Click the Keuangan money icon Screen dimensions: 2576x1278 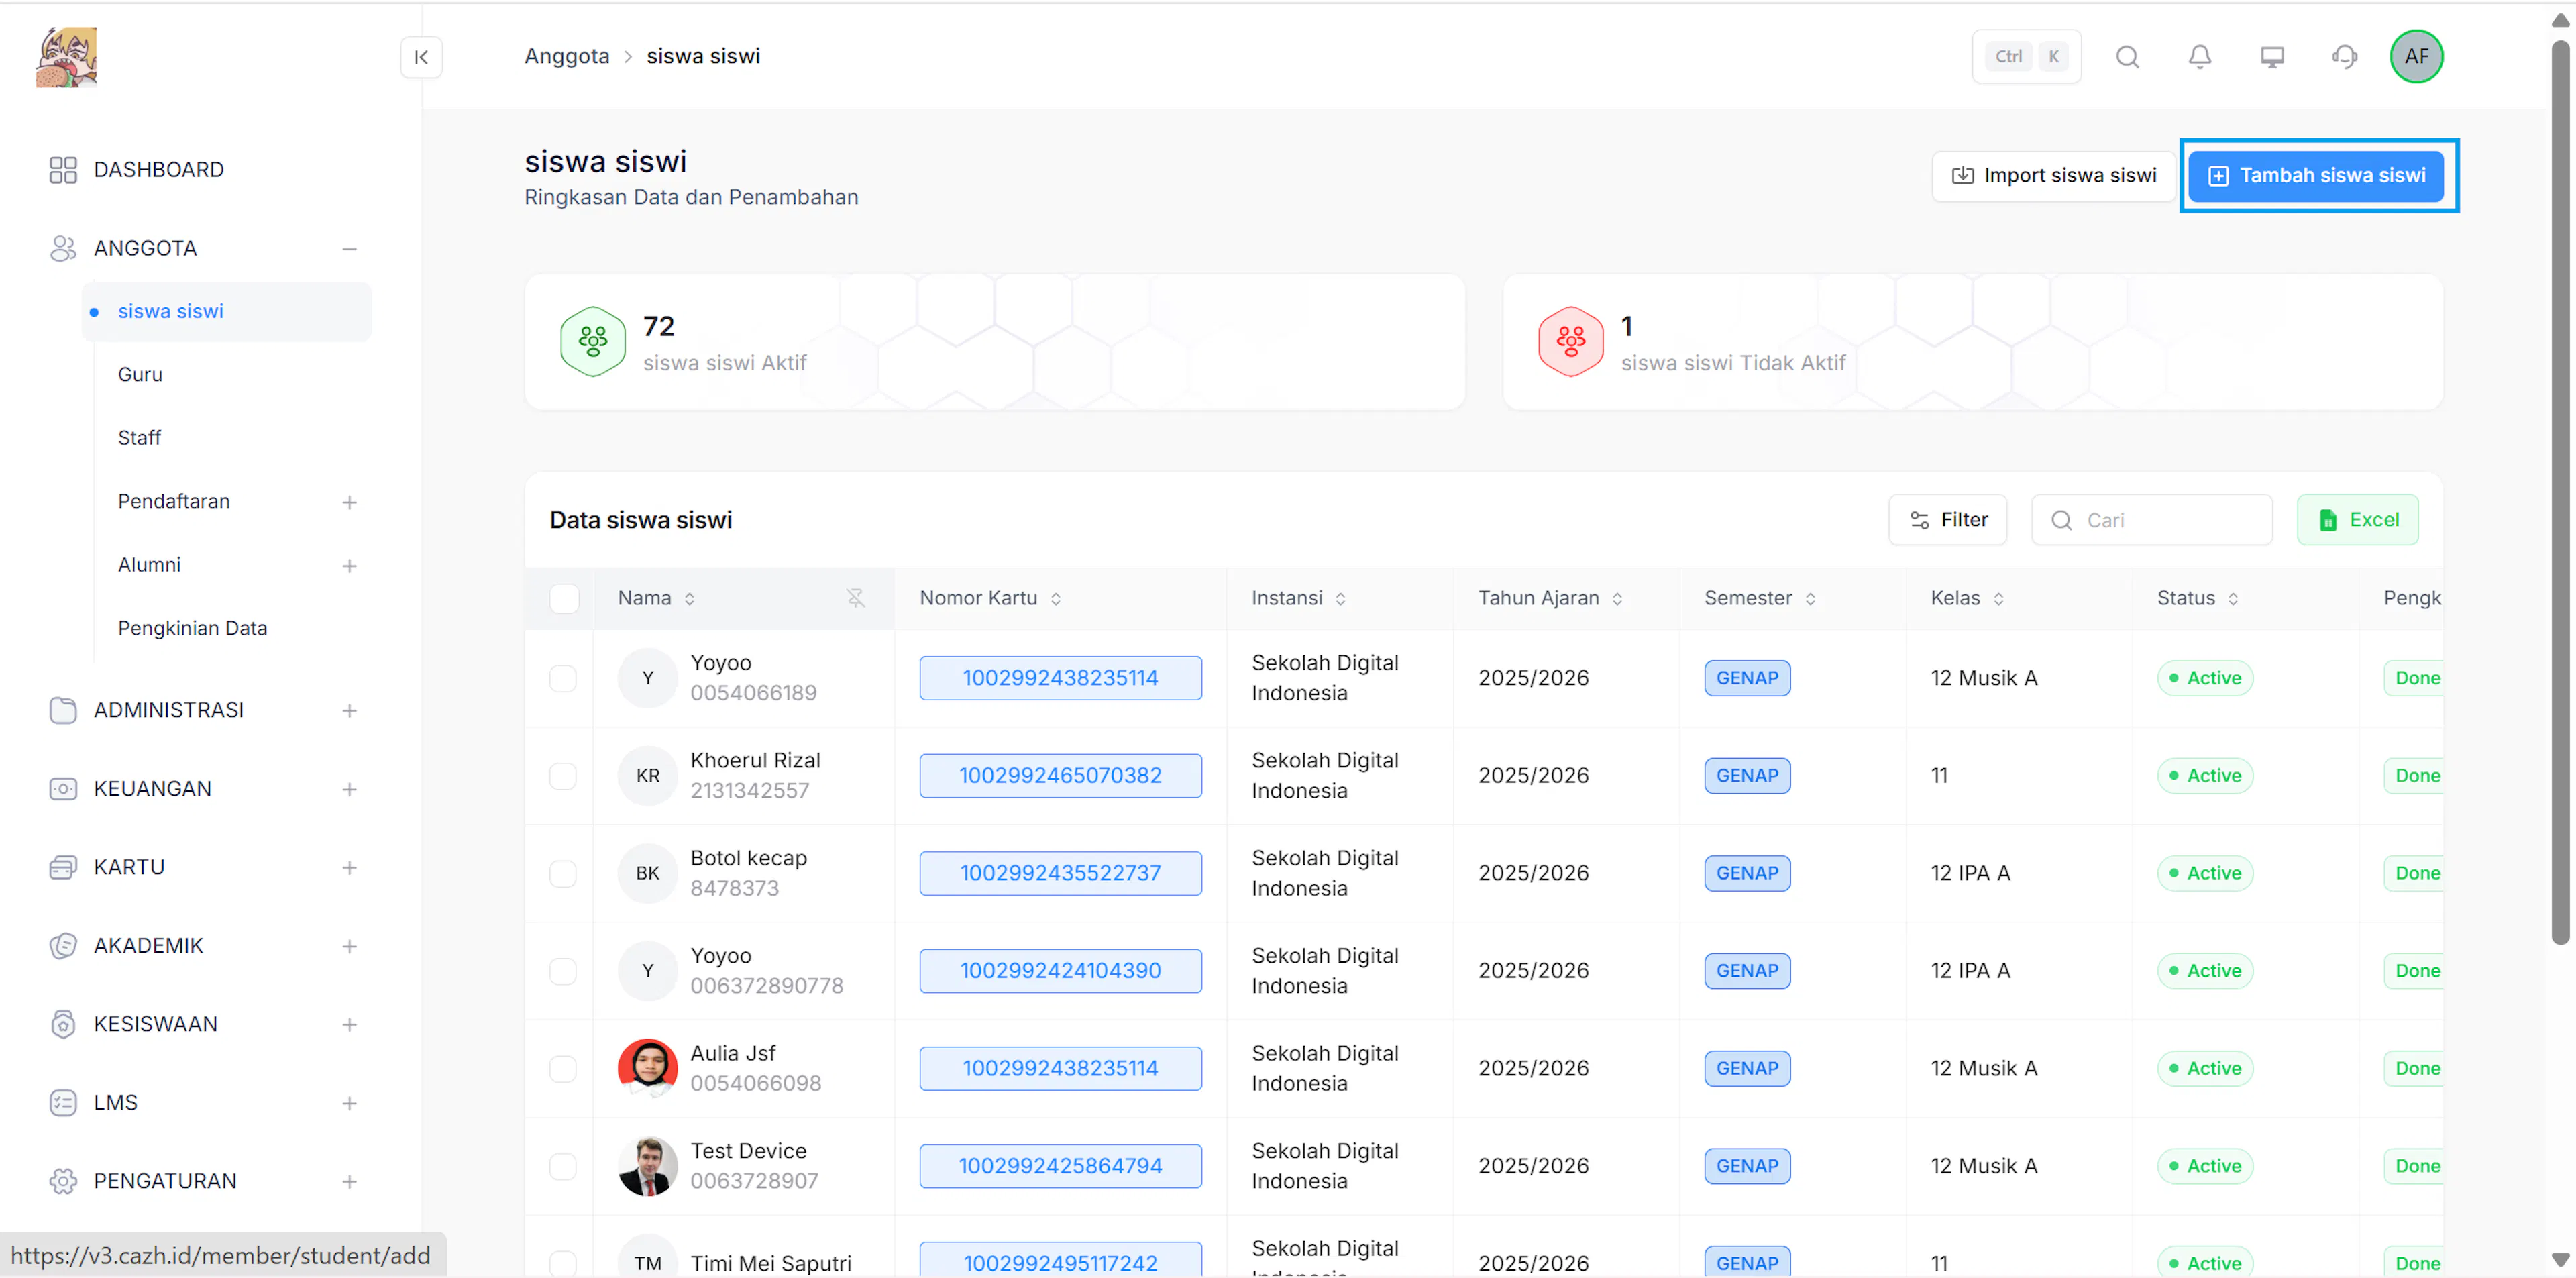[x=63, y=789]
